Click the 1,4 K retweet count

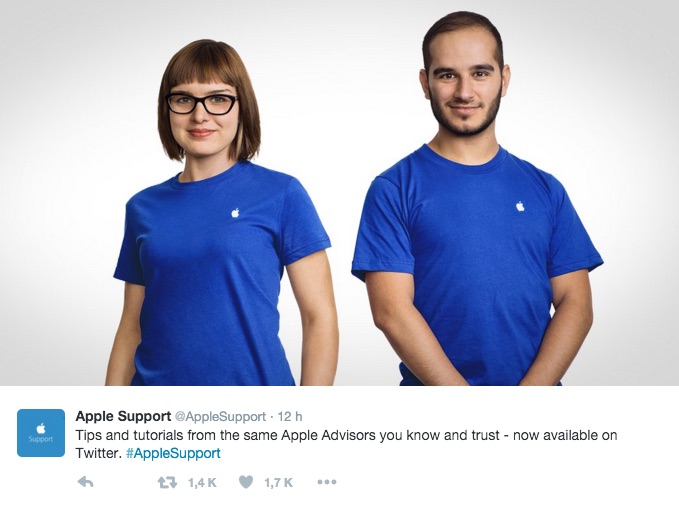click(202, 482)
